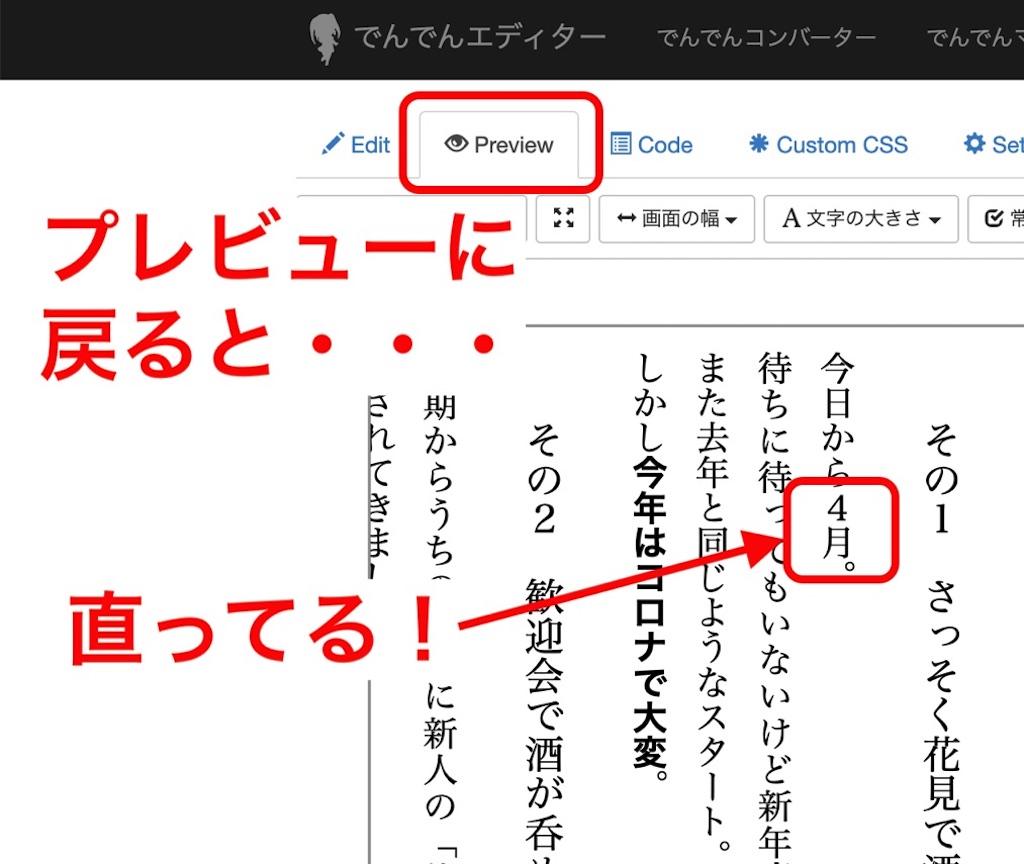Viewport: 1024px width, 864px height.
Task: Click the Settings gear icon
Action: [974, 144]
